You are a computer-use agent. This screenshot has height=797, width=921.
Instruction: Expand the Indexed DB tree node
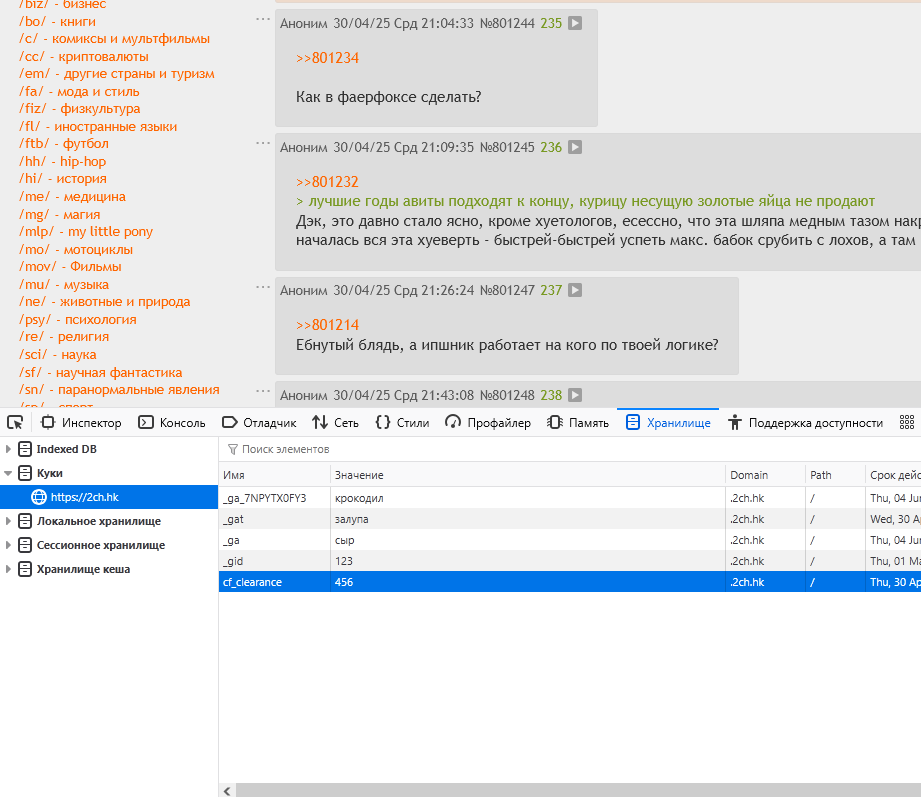pos(9,449)
